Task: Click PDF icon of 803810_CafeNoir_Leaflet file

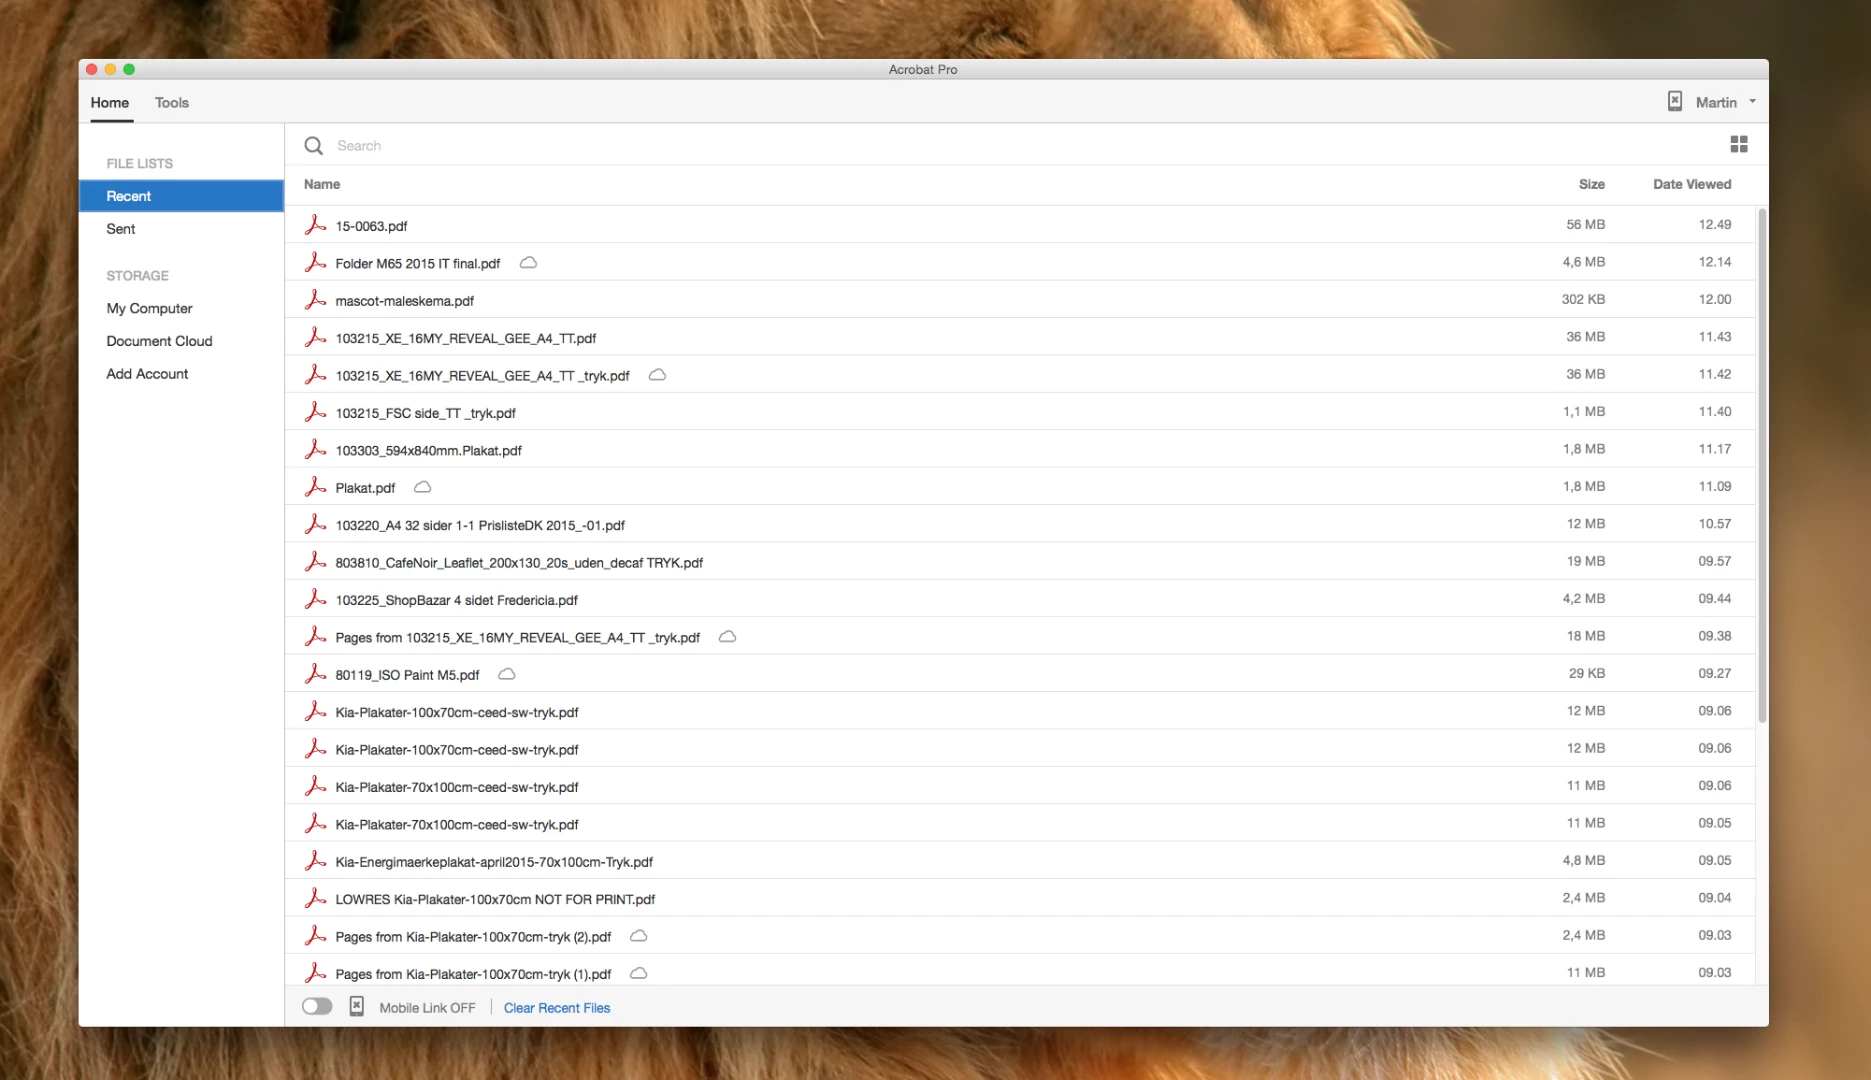Action: pos(315,562)
